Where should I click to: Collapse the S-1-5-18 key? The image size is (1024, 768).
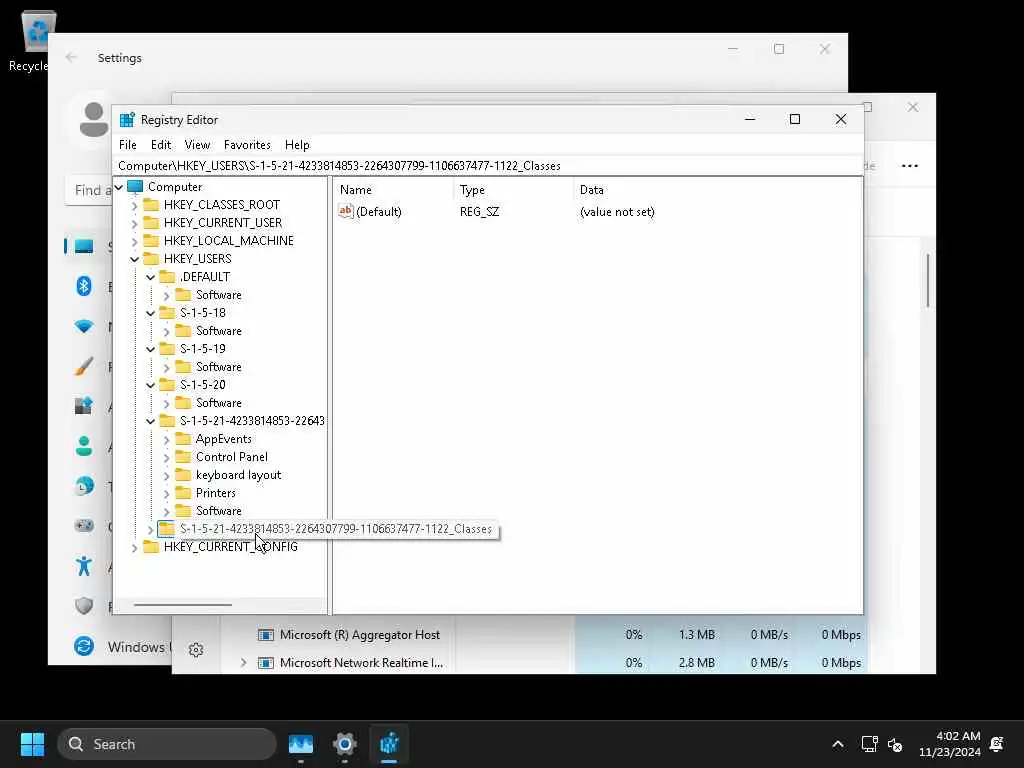151,313
